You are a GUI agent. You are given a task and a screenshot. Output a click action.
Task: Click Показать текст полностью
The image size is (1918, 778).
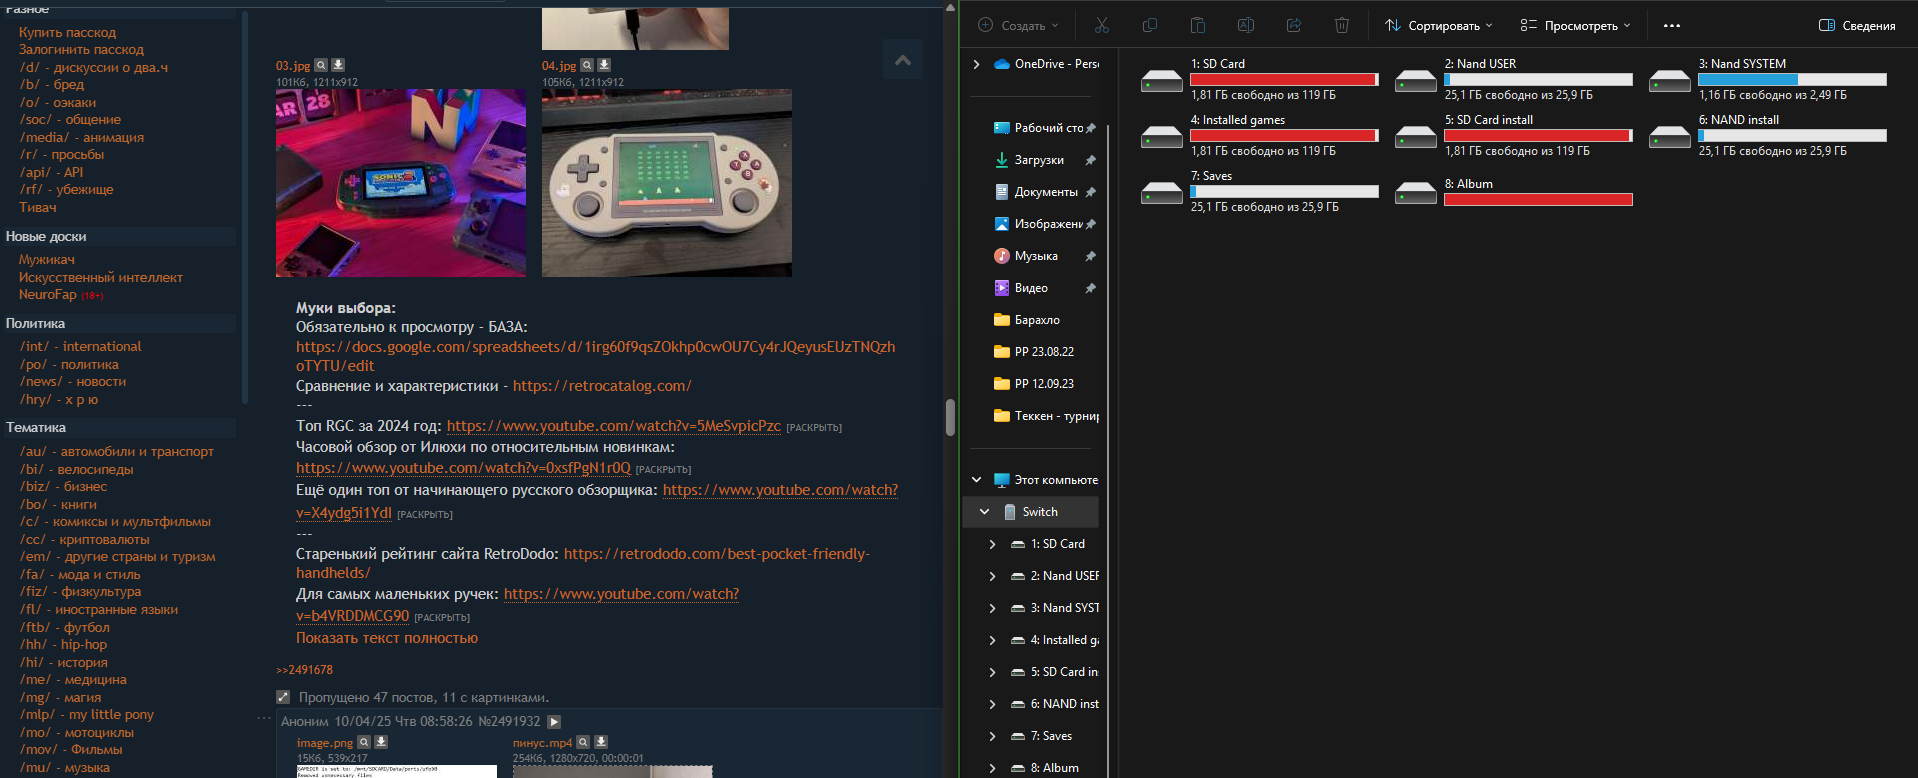pos(387,638)
